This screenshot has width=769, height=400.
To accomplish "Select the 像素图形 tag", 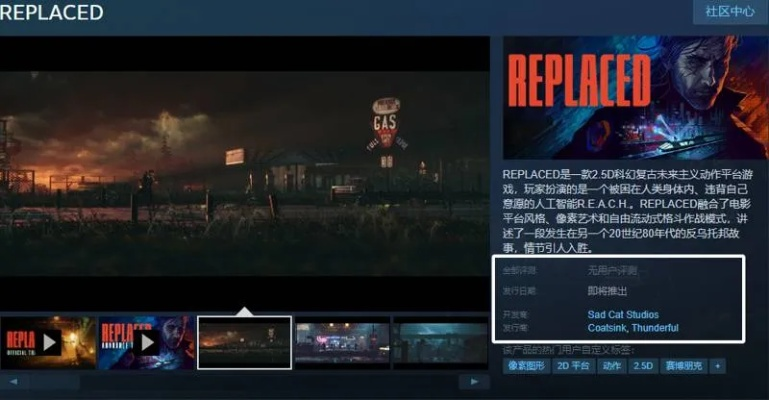I will pos(528,367).
